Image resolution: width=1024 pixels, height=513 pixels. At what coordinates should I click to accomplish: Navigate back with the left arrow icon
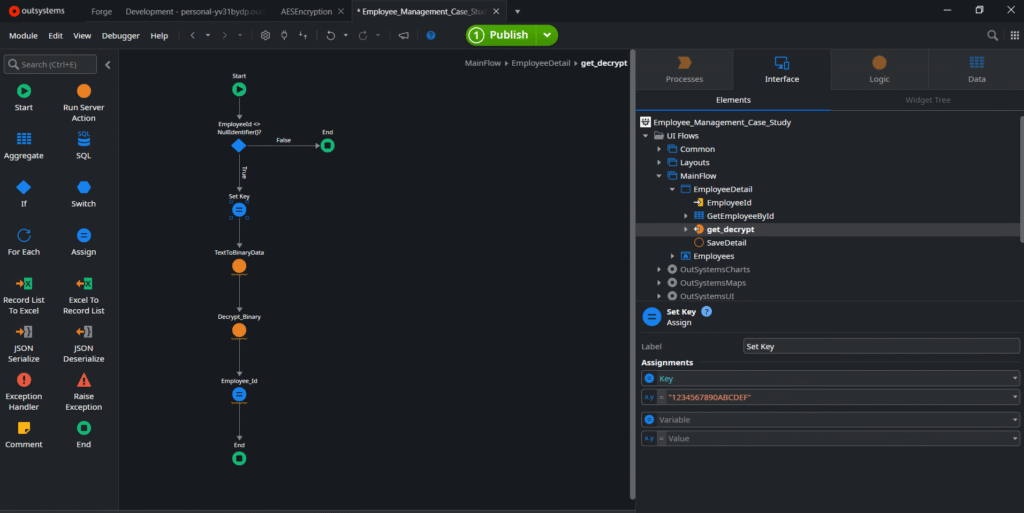(193, 35)
